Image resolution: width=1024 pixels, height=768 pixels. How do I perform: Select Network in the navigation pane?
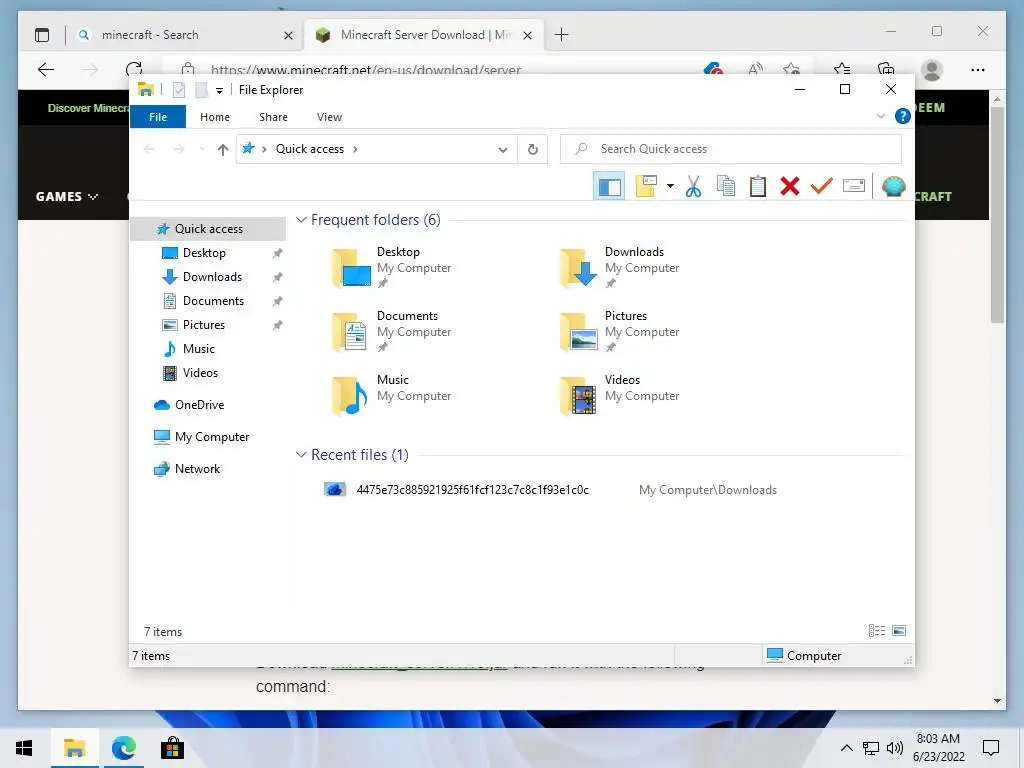197,469
